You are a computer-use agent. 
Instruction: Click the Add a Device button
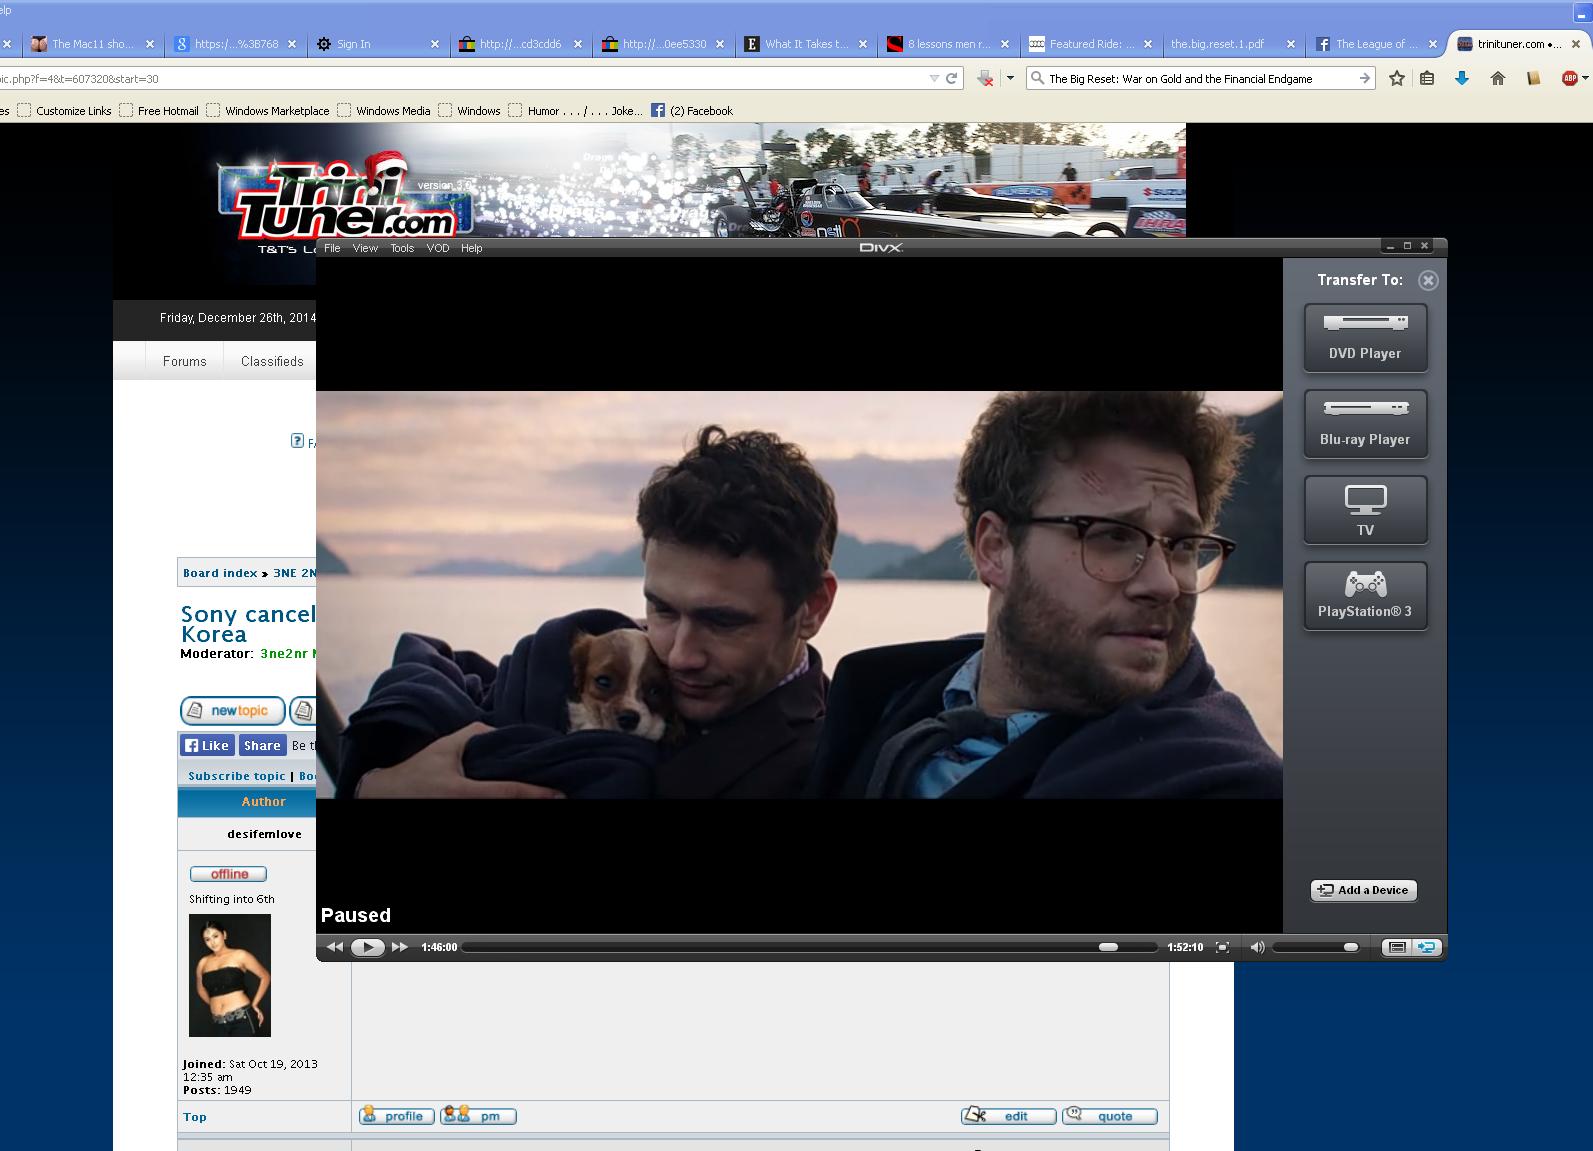coord(1364,890)
